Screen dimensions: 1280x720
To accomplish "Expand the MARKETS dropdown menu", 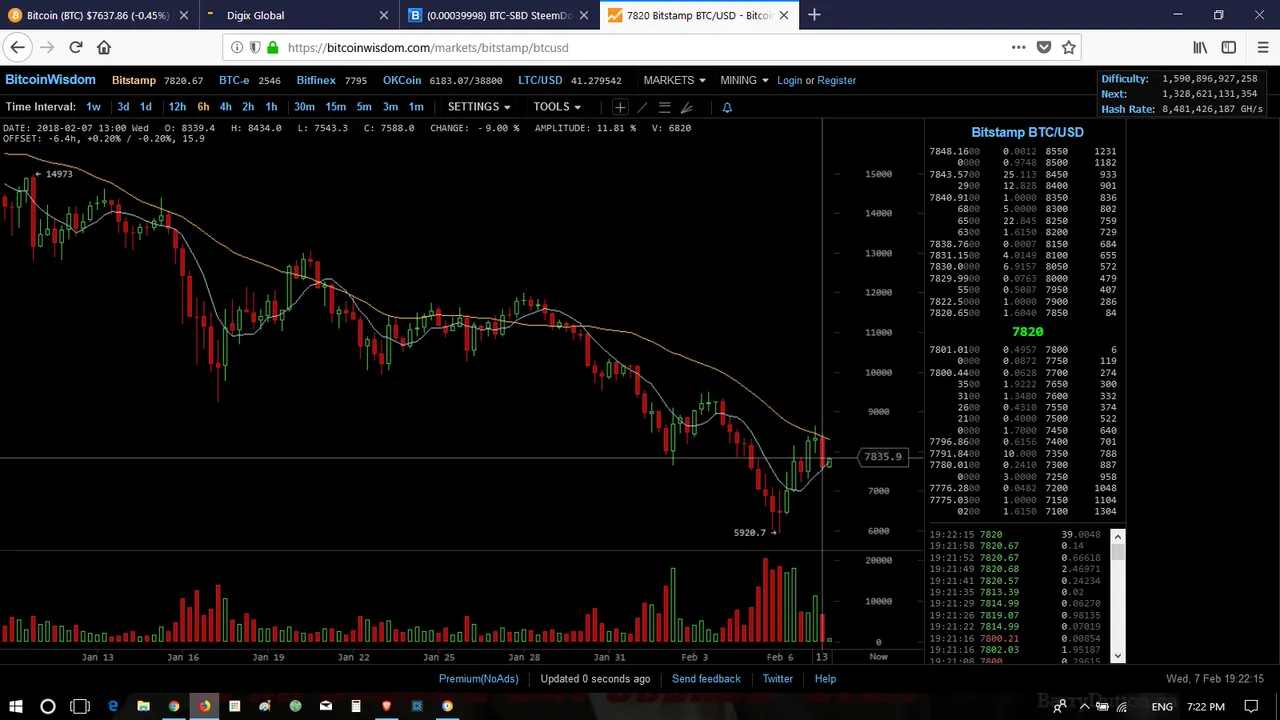I will (674, 80).
